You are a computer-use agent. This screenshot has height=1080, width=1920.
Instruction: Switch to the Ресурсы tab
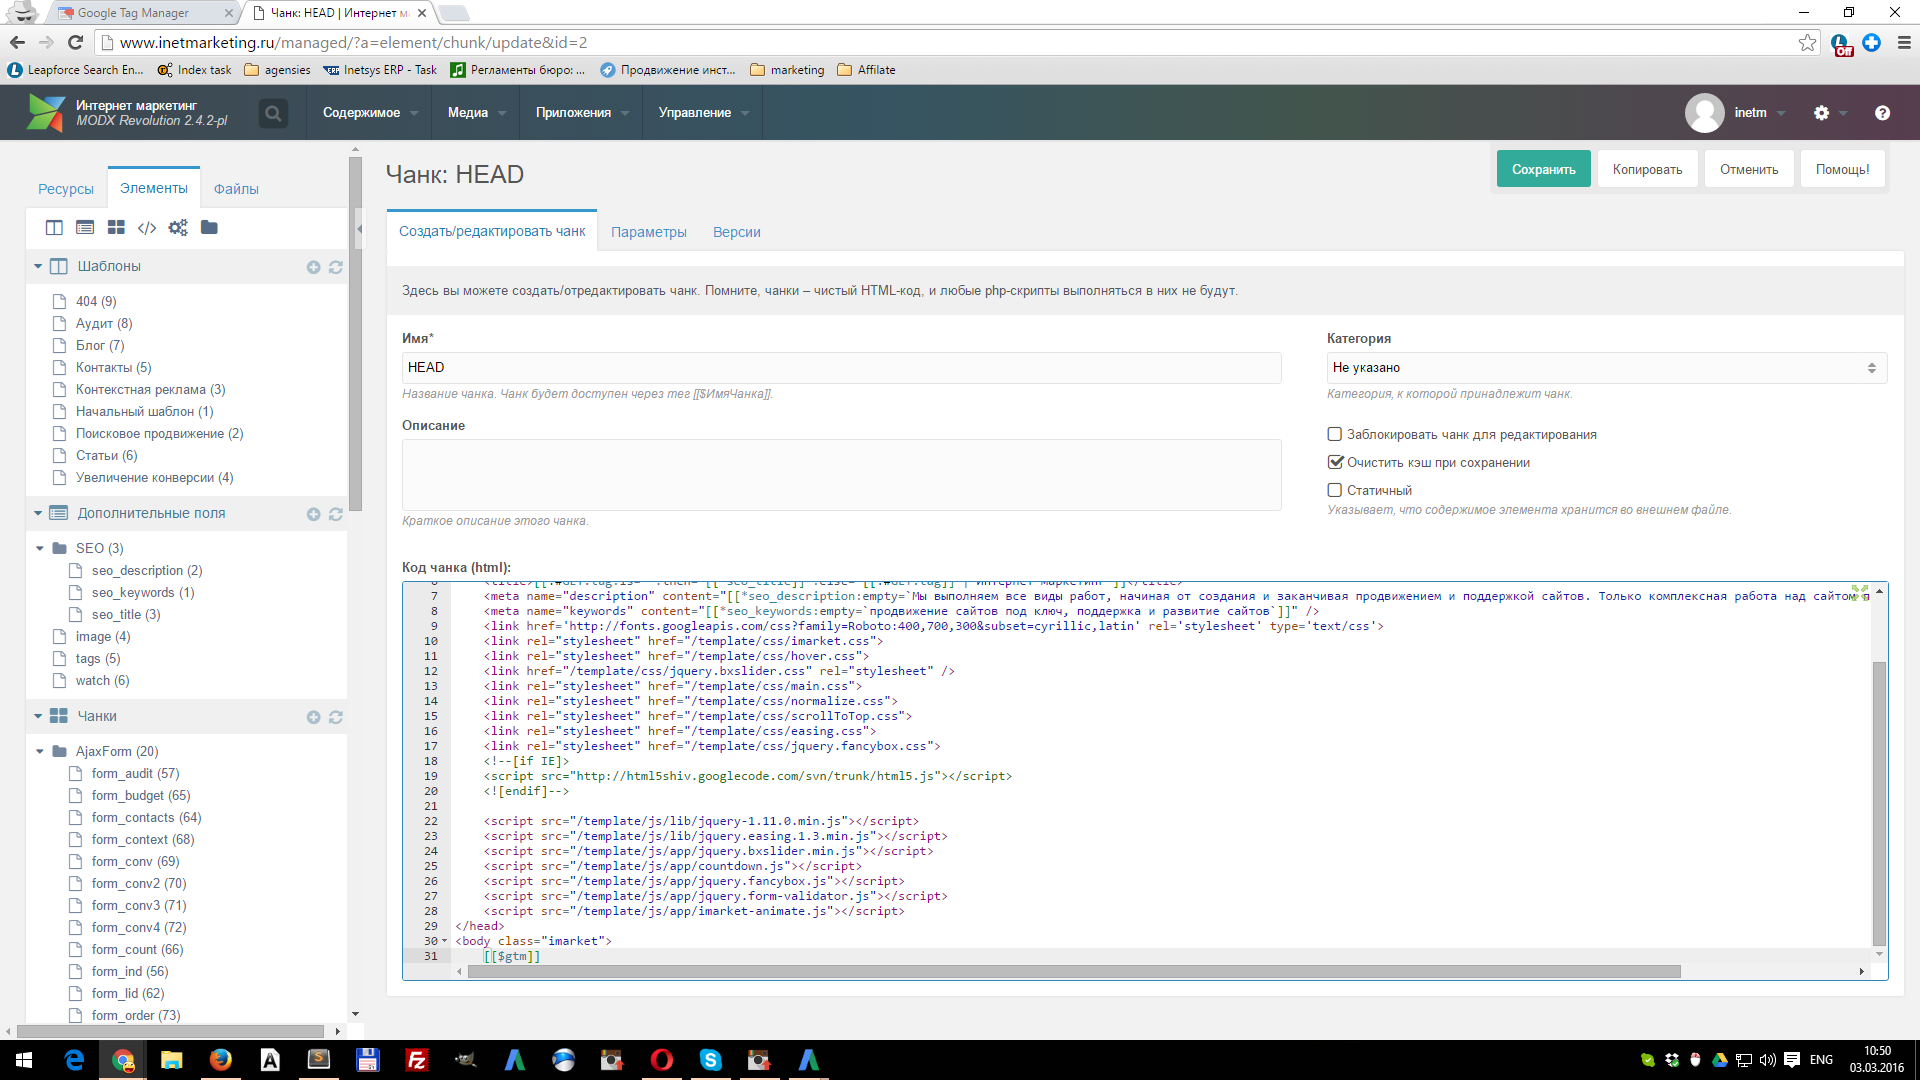[66, 189]
